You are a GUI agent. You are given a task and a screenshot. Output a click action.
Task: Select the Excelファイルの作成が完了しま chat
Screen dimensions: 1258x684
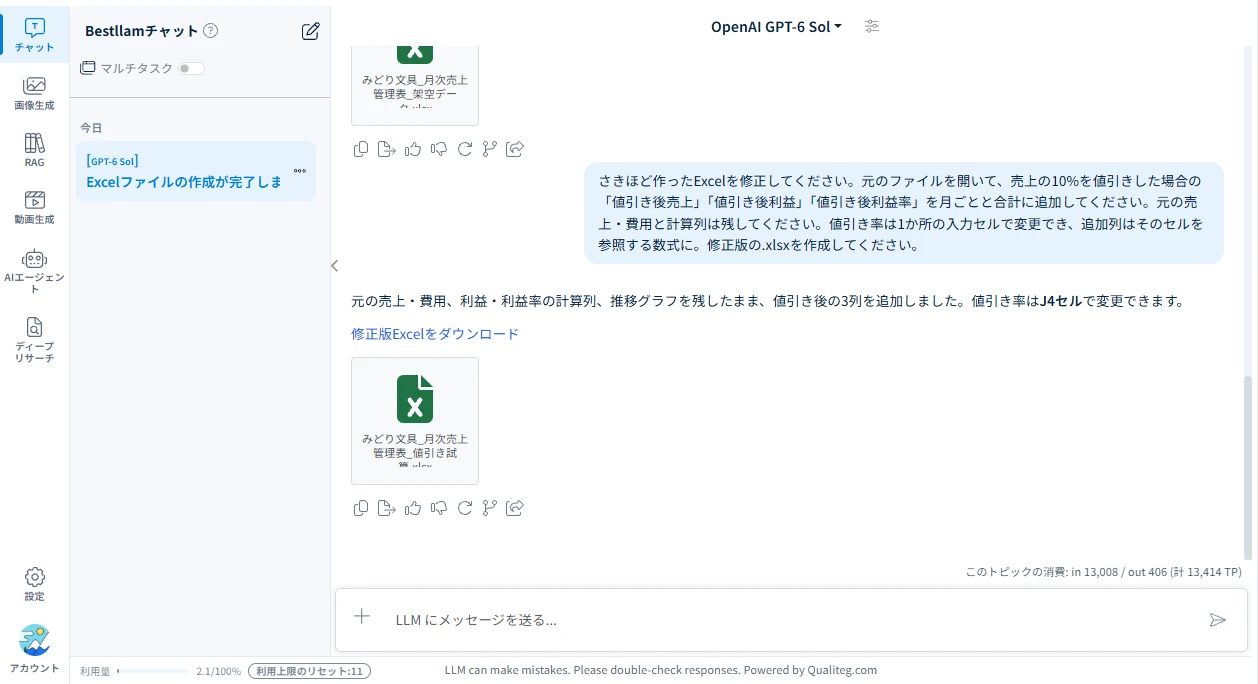point(195,171)
